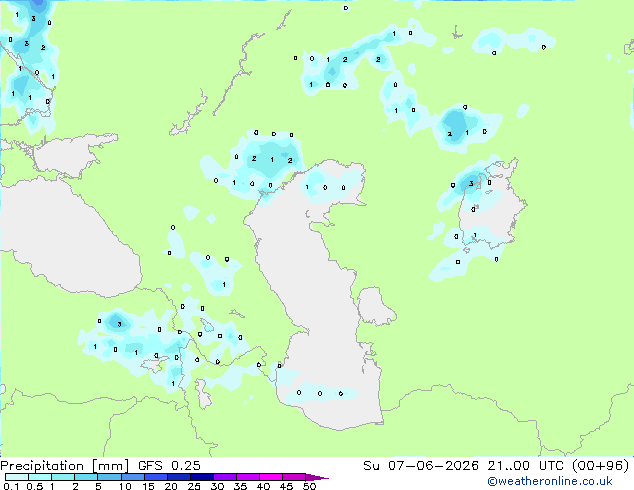Click the '(00+96)' forecast offset text
The width and height of the screenshot is (634, 490).
tap(601, 466)
